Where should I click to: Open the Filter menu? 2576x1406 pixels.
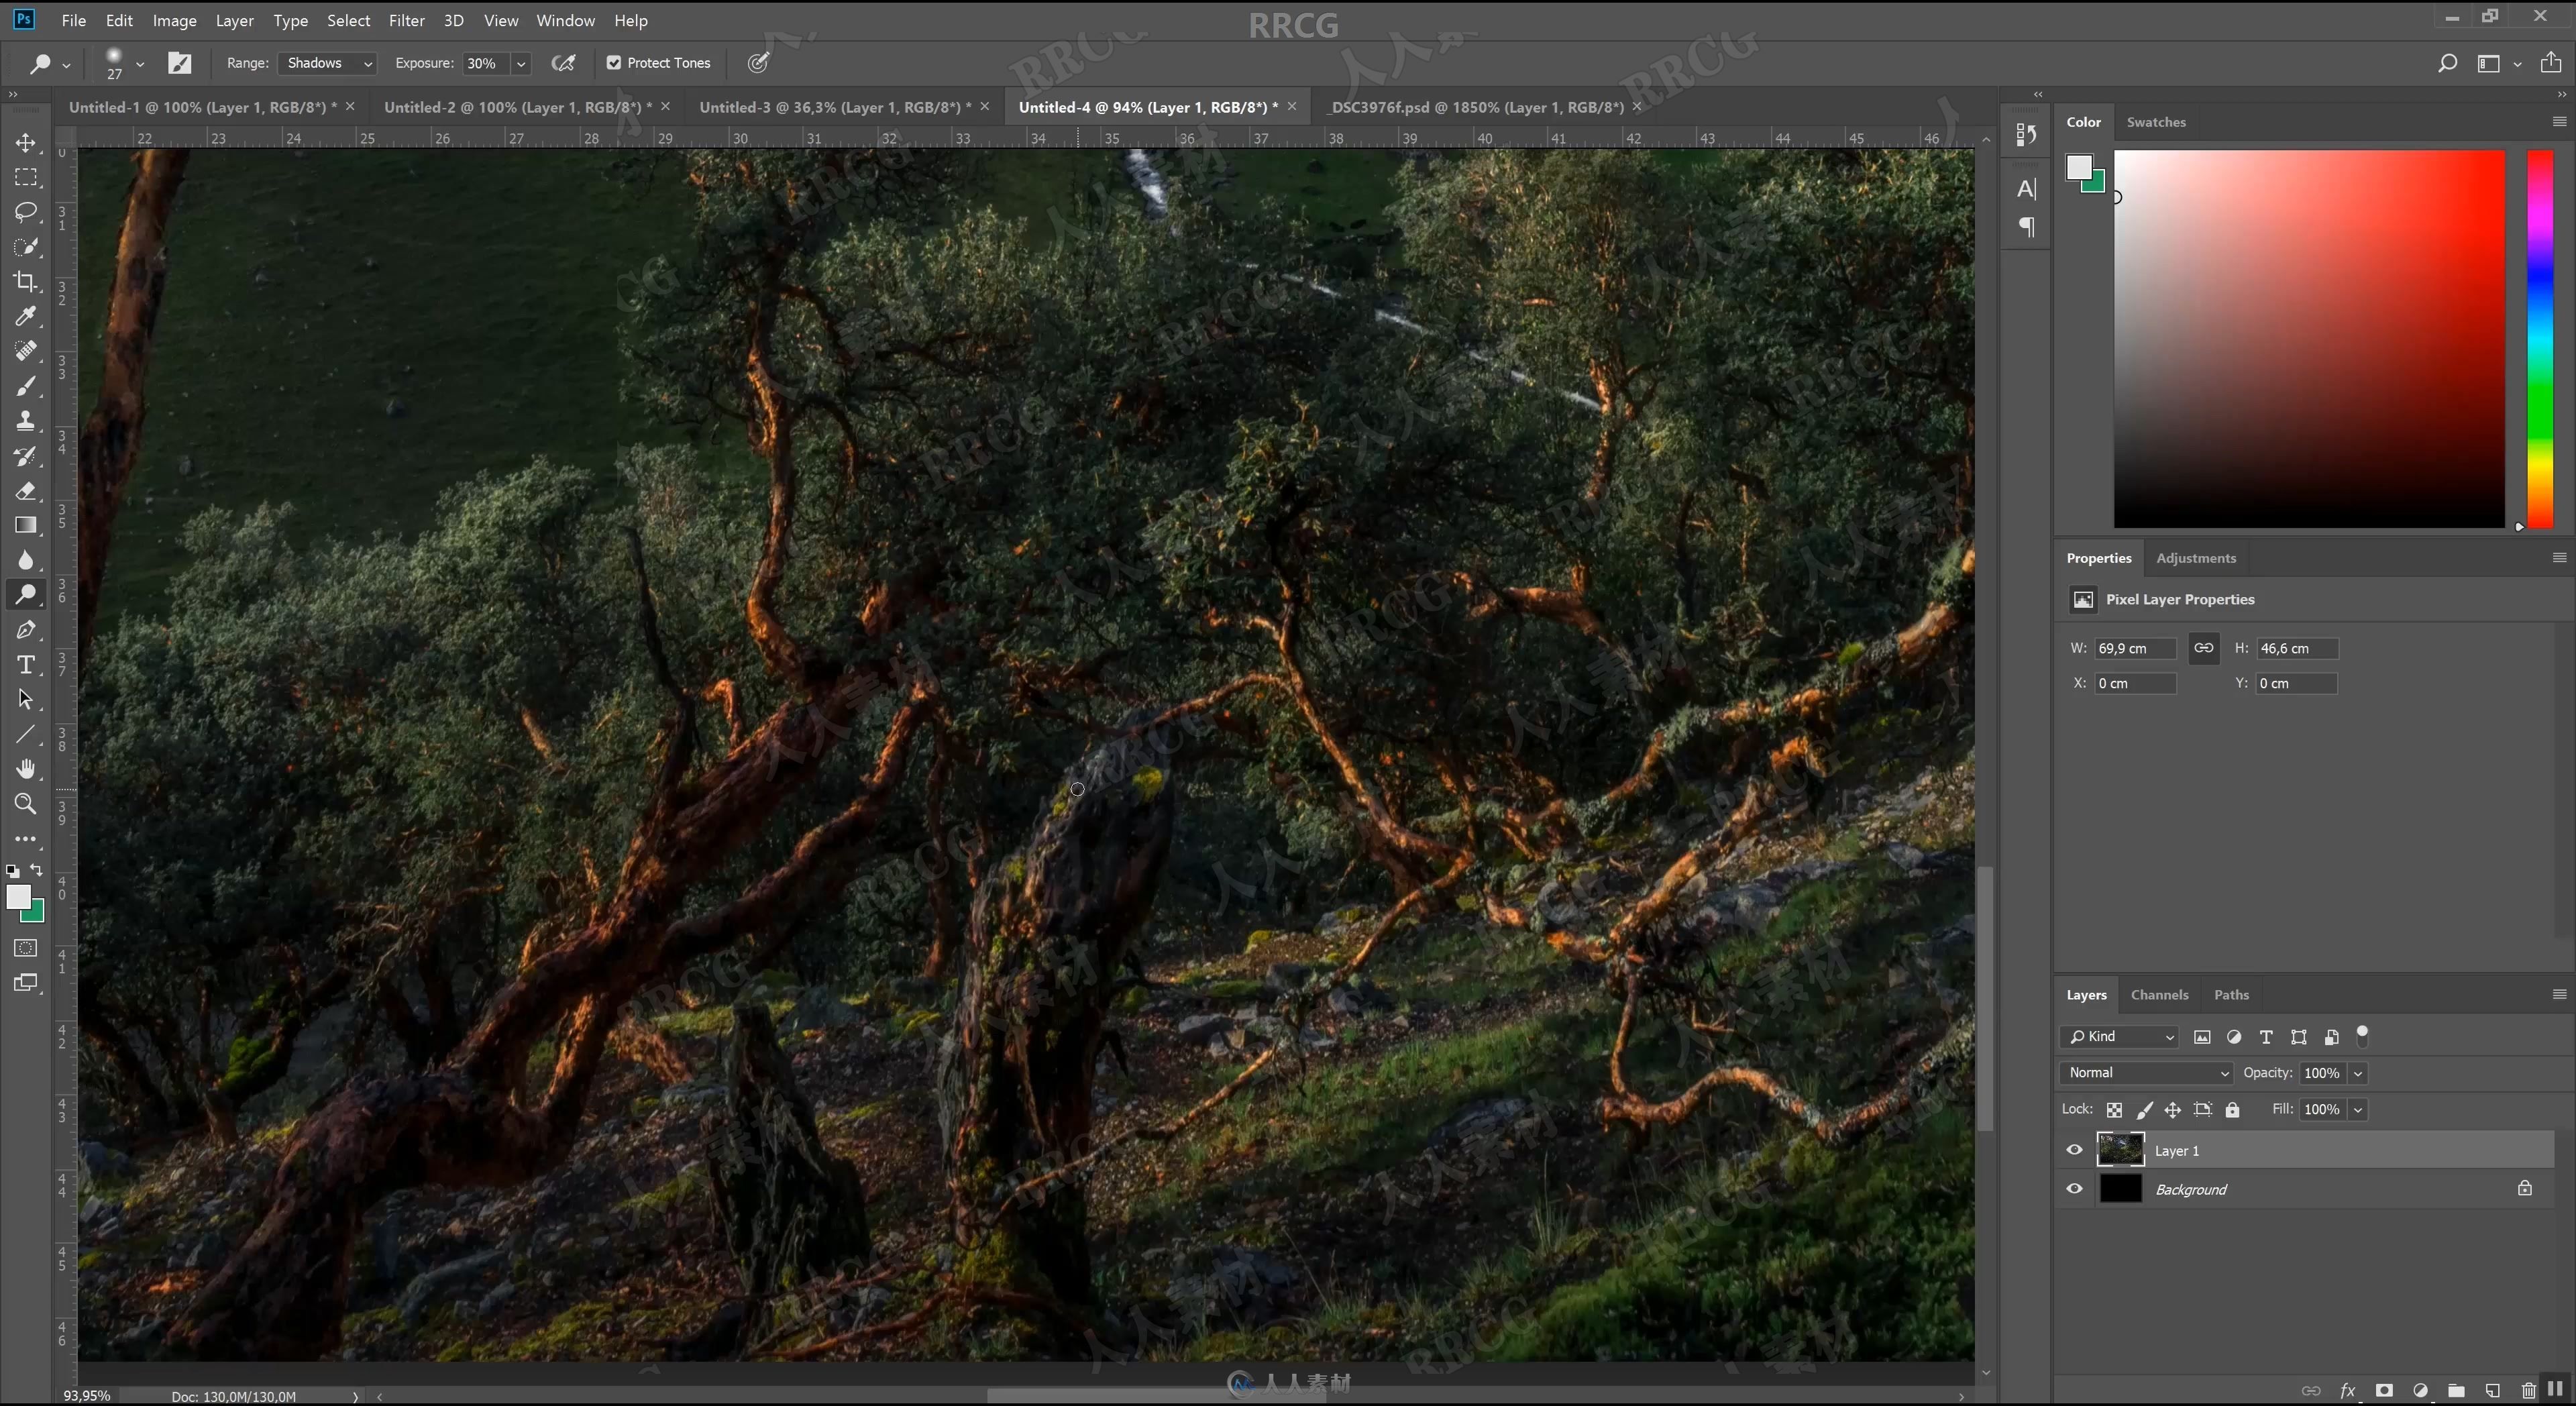coord(405,19)
